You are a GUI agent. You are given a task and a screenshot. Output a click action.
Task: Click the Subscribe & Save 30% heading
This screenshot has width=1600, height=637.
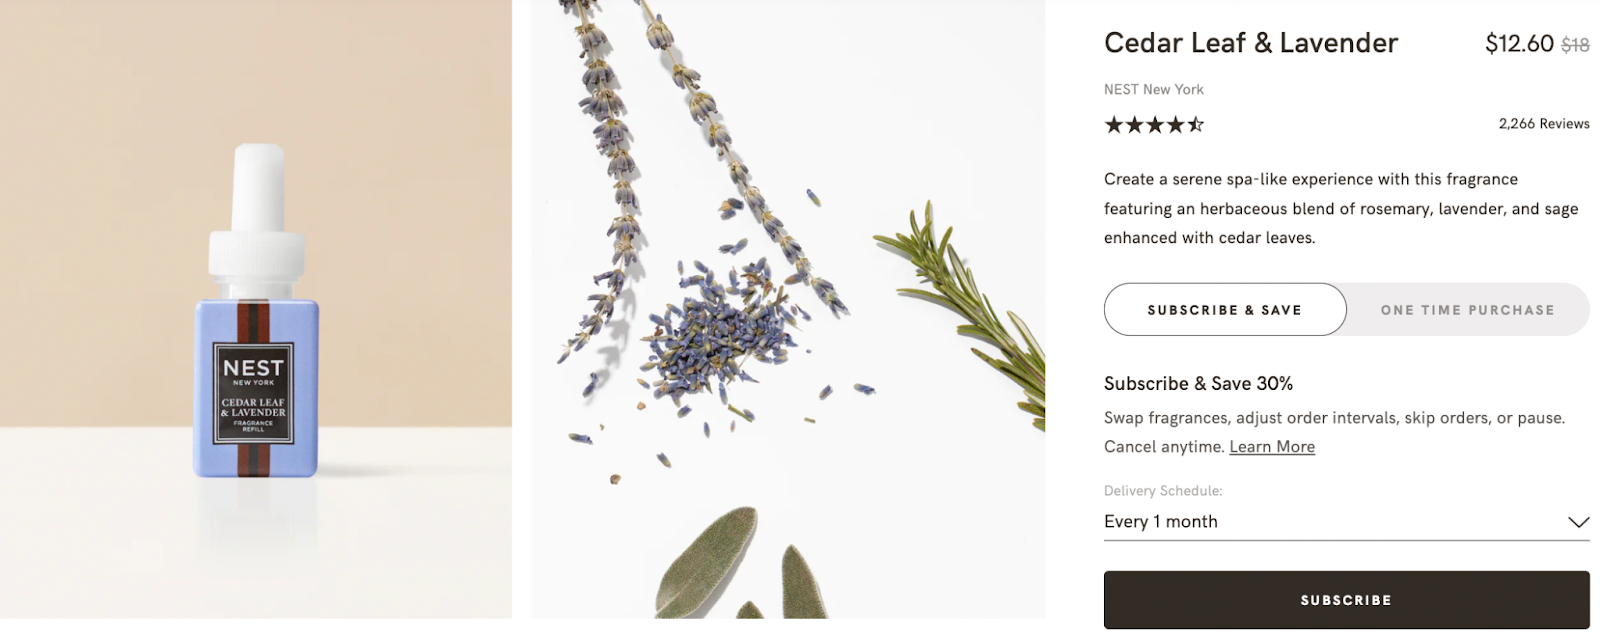(x=1198, y=384)
